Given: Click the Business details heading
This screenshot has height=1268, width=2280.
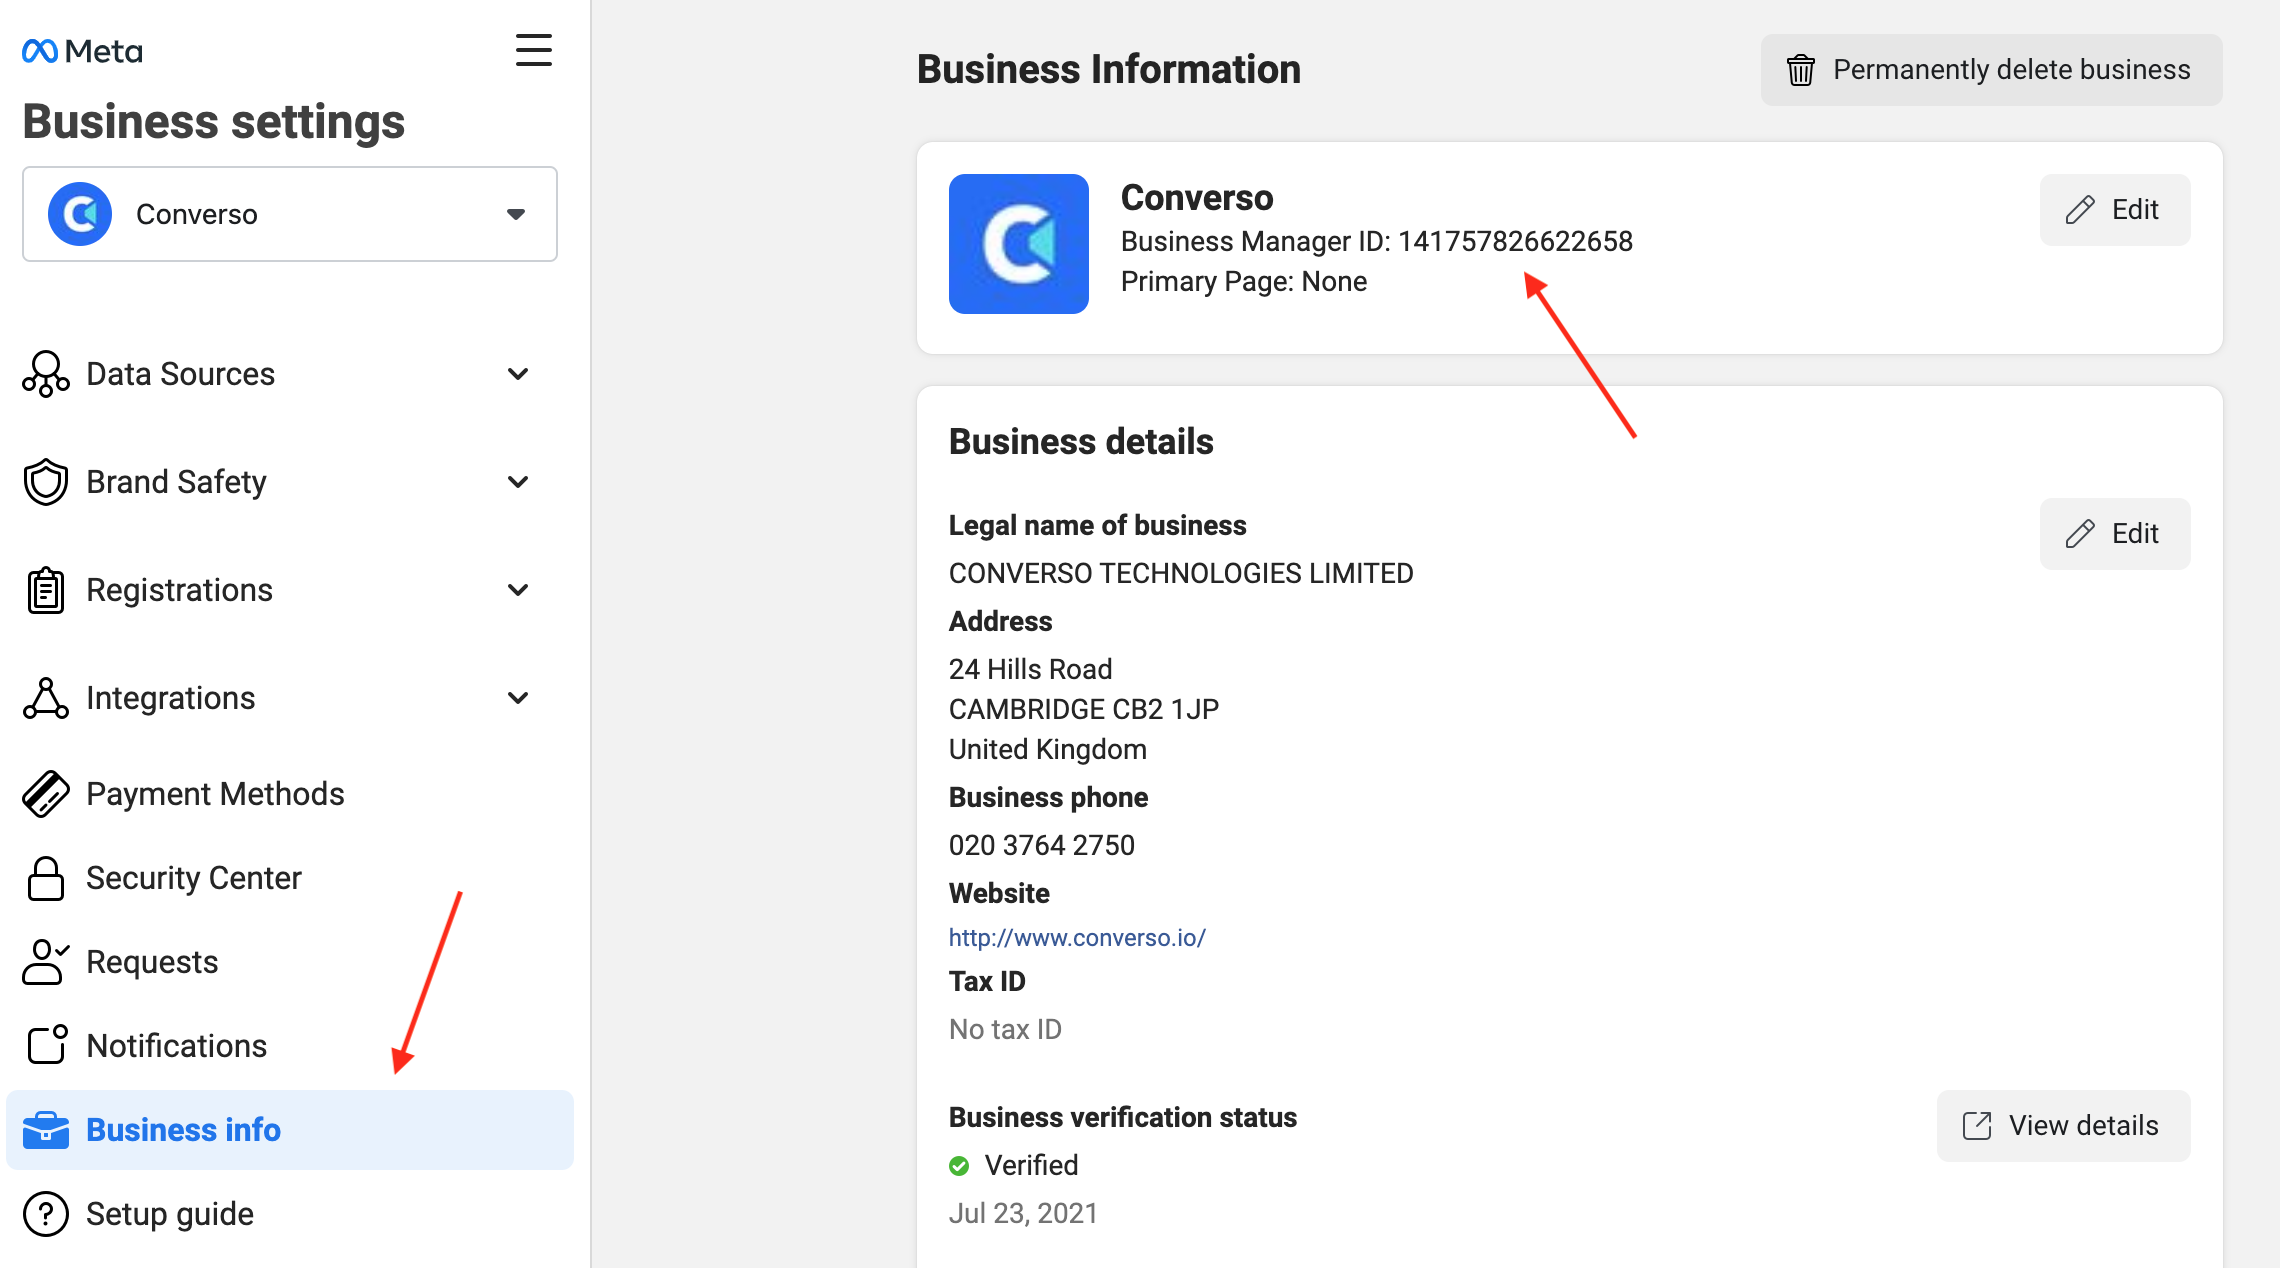Looking at the screenshot, I should tap(1081, 442).
